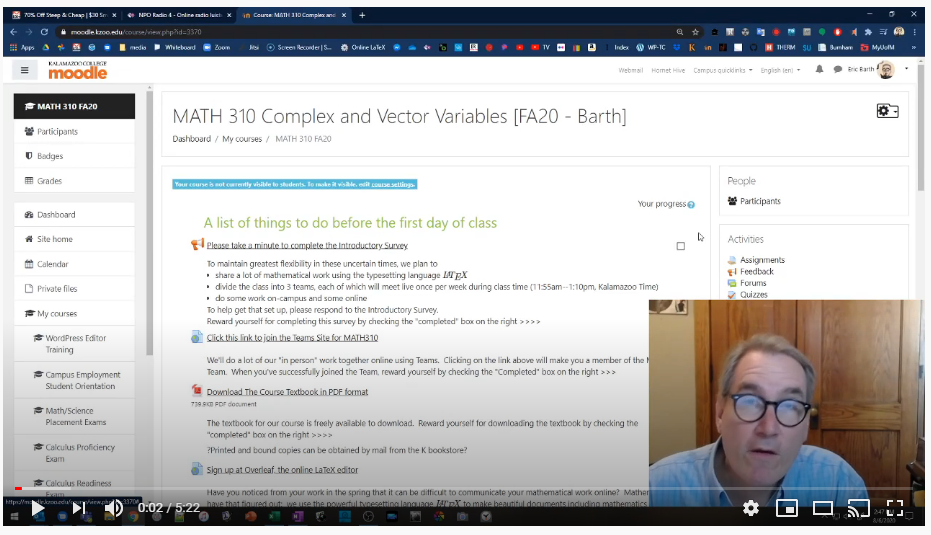Expand Campus quicklinks dropdown
Screen dimensions: 931x535
coord(723,70)
